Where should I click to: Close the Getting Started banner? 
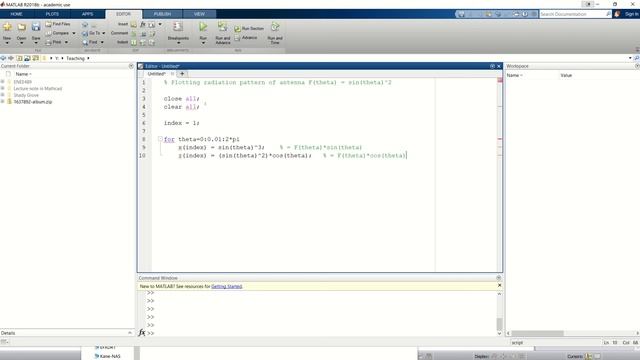500,285
